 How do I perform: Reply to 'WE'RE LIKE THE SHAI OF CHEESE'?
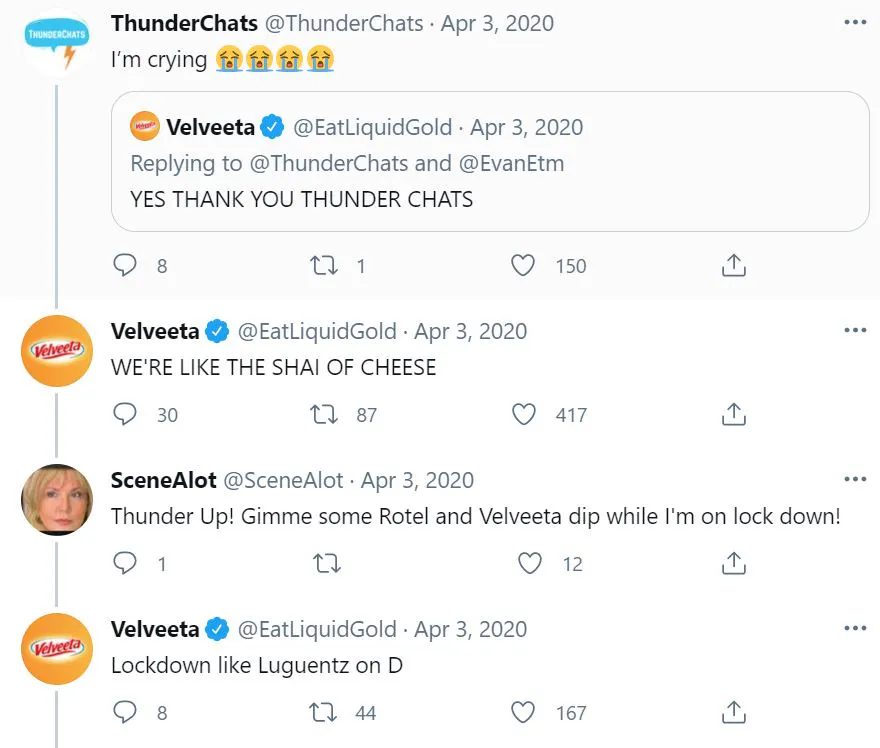[x=125, y=414]
